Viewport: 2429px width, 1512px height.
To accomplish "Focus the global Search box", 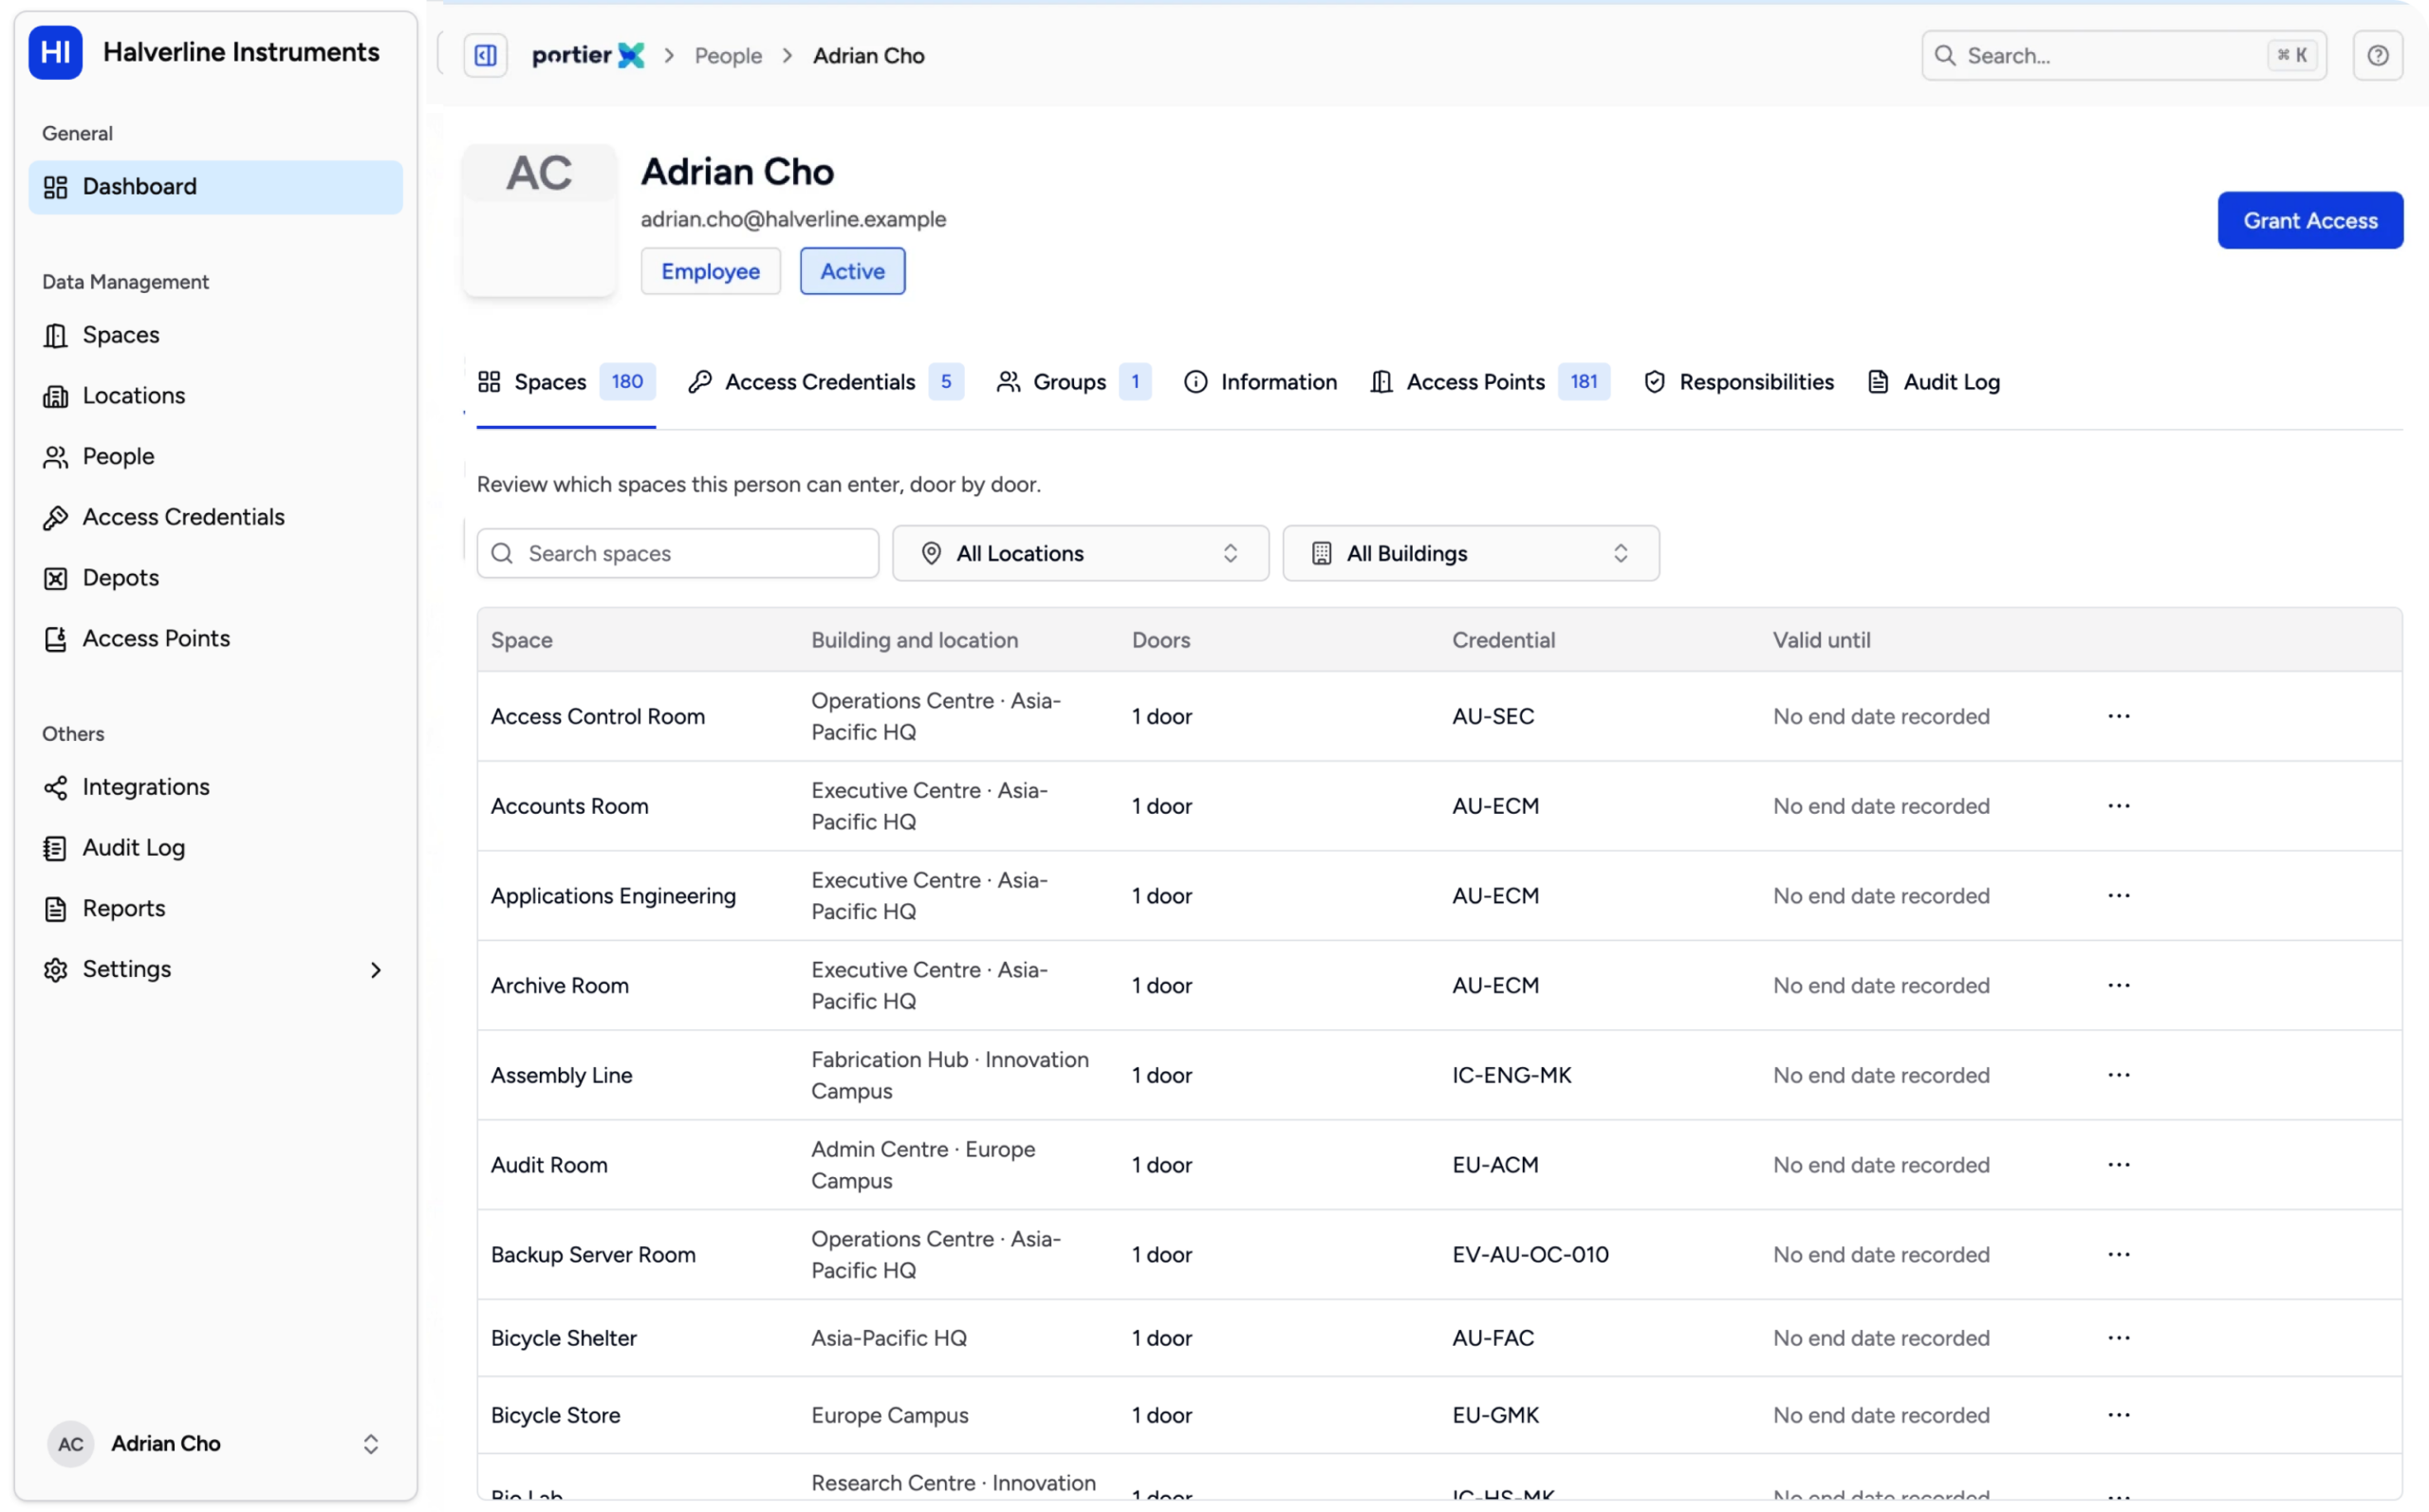I will pos(2123,55).
